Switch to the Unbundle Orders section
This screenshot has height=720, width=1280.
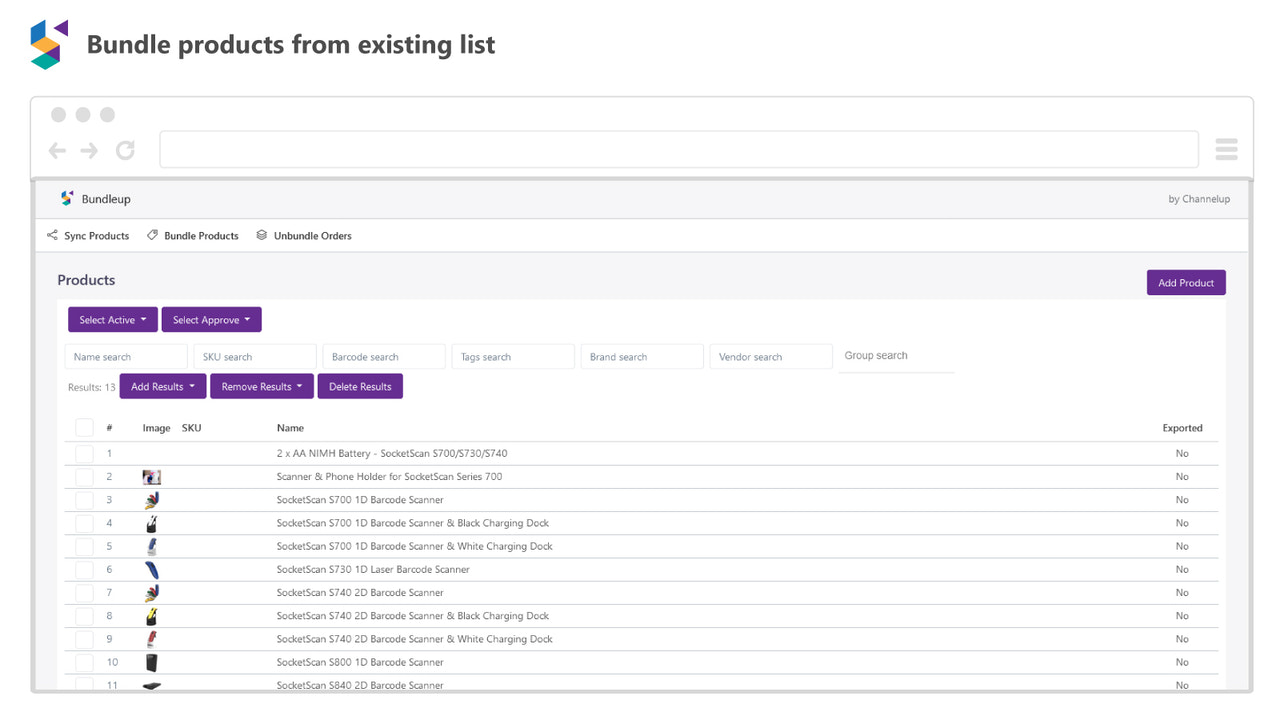coord(311,235)
